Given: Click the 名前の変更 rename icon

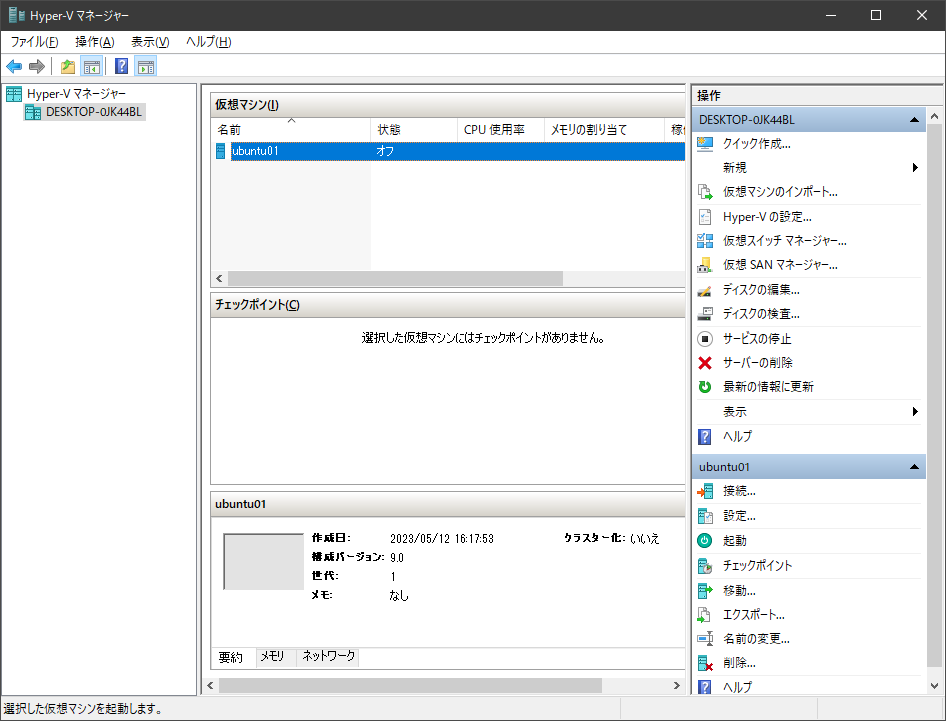Looking at the screenshot, I should pos(705,638).
